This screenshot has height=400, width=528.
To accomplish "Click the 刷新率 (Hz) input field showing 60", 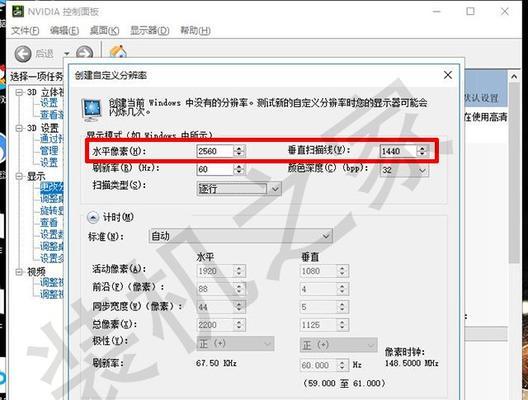I will pyautogui.click(x=214, y=169).
